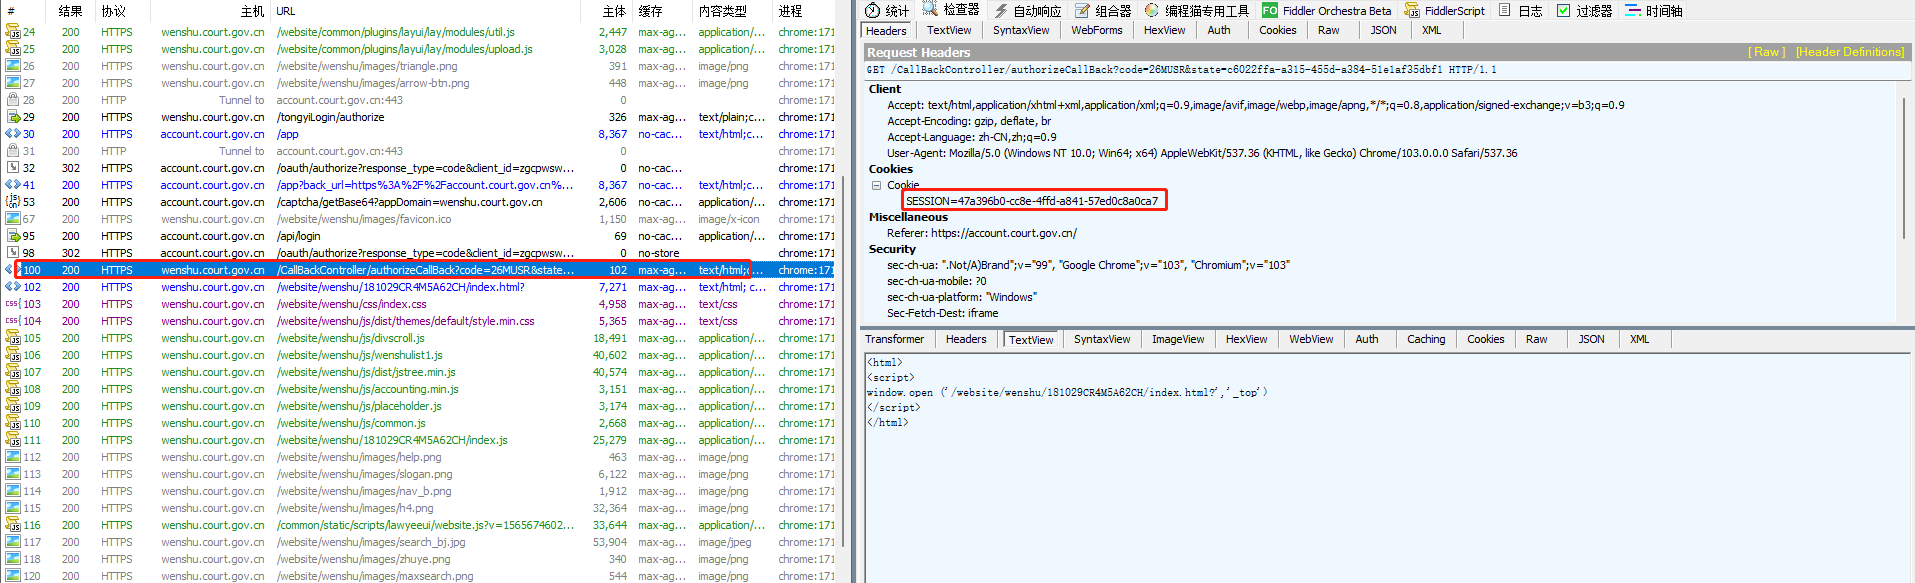This screenshot has width=1915, height=583.
Task: Open request JSON tab
Action: pos(1383,30)
